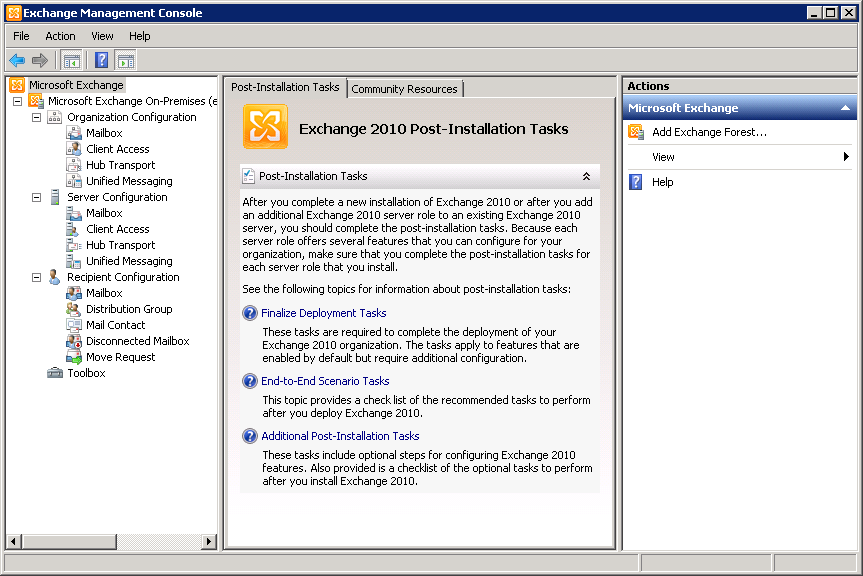This screenshot has height=576, width=863.
Task: Open help from the toolbar question mark icon
Action: [x=101, y=60]
